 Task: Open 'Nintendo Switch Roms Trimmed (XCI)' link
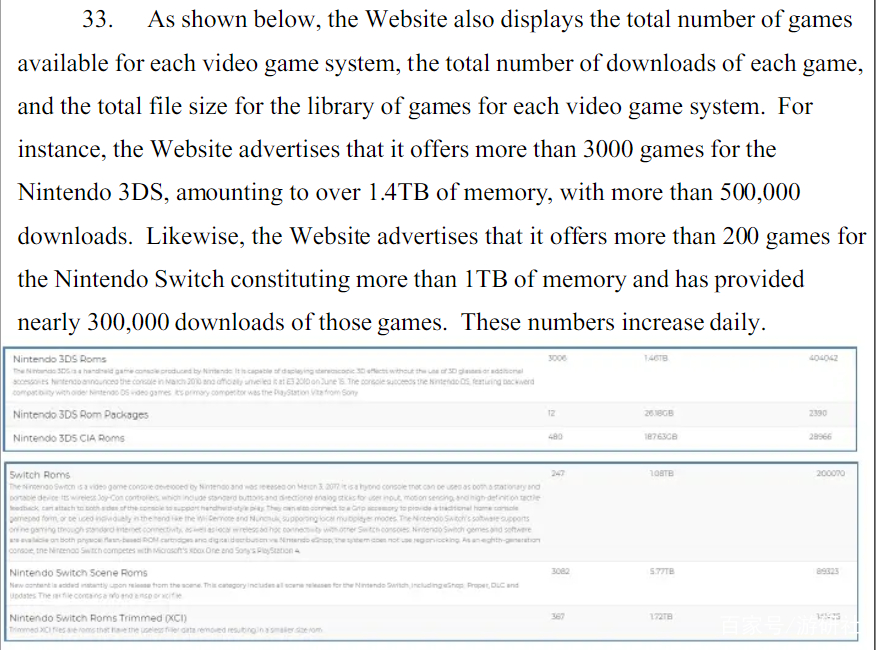(x=98, y=618)
